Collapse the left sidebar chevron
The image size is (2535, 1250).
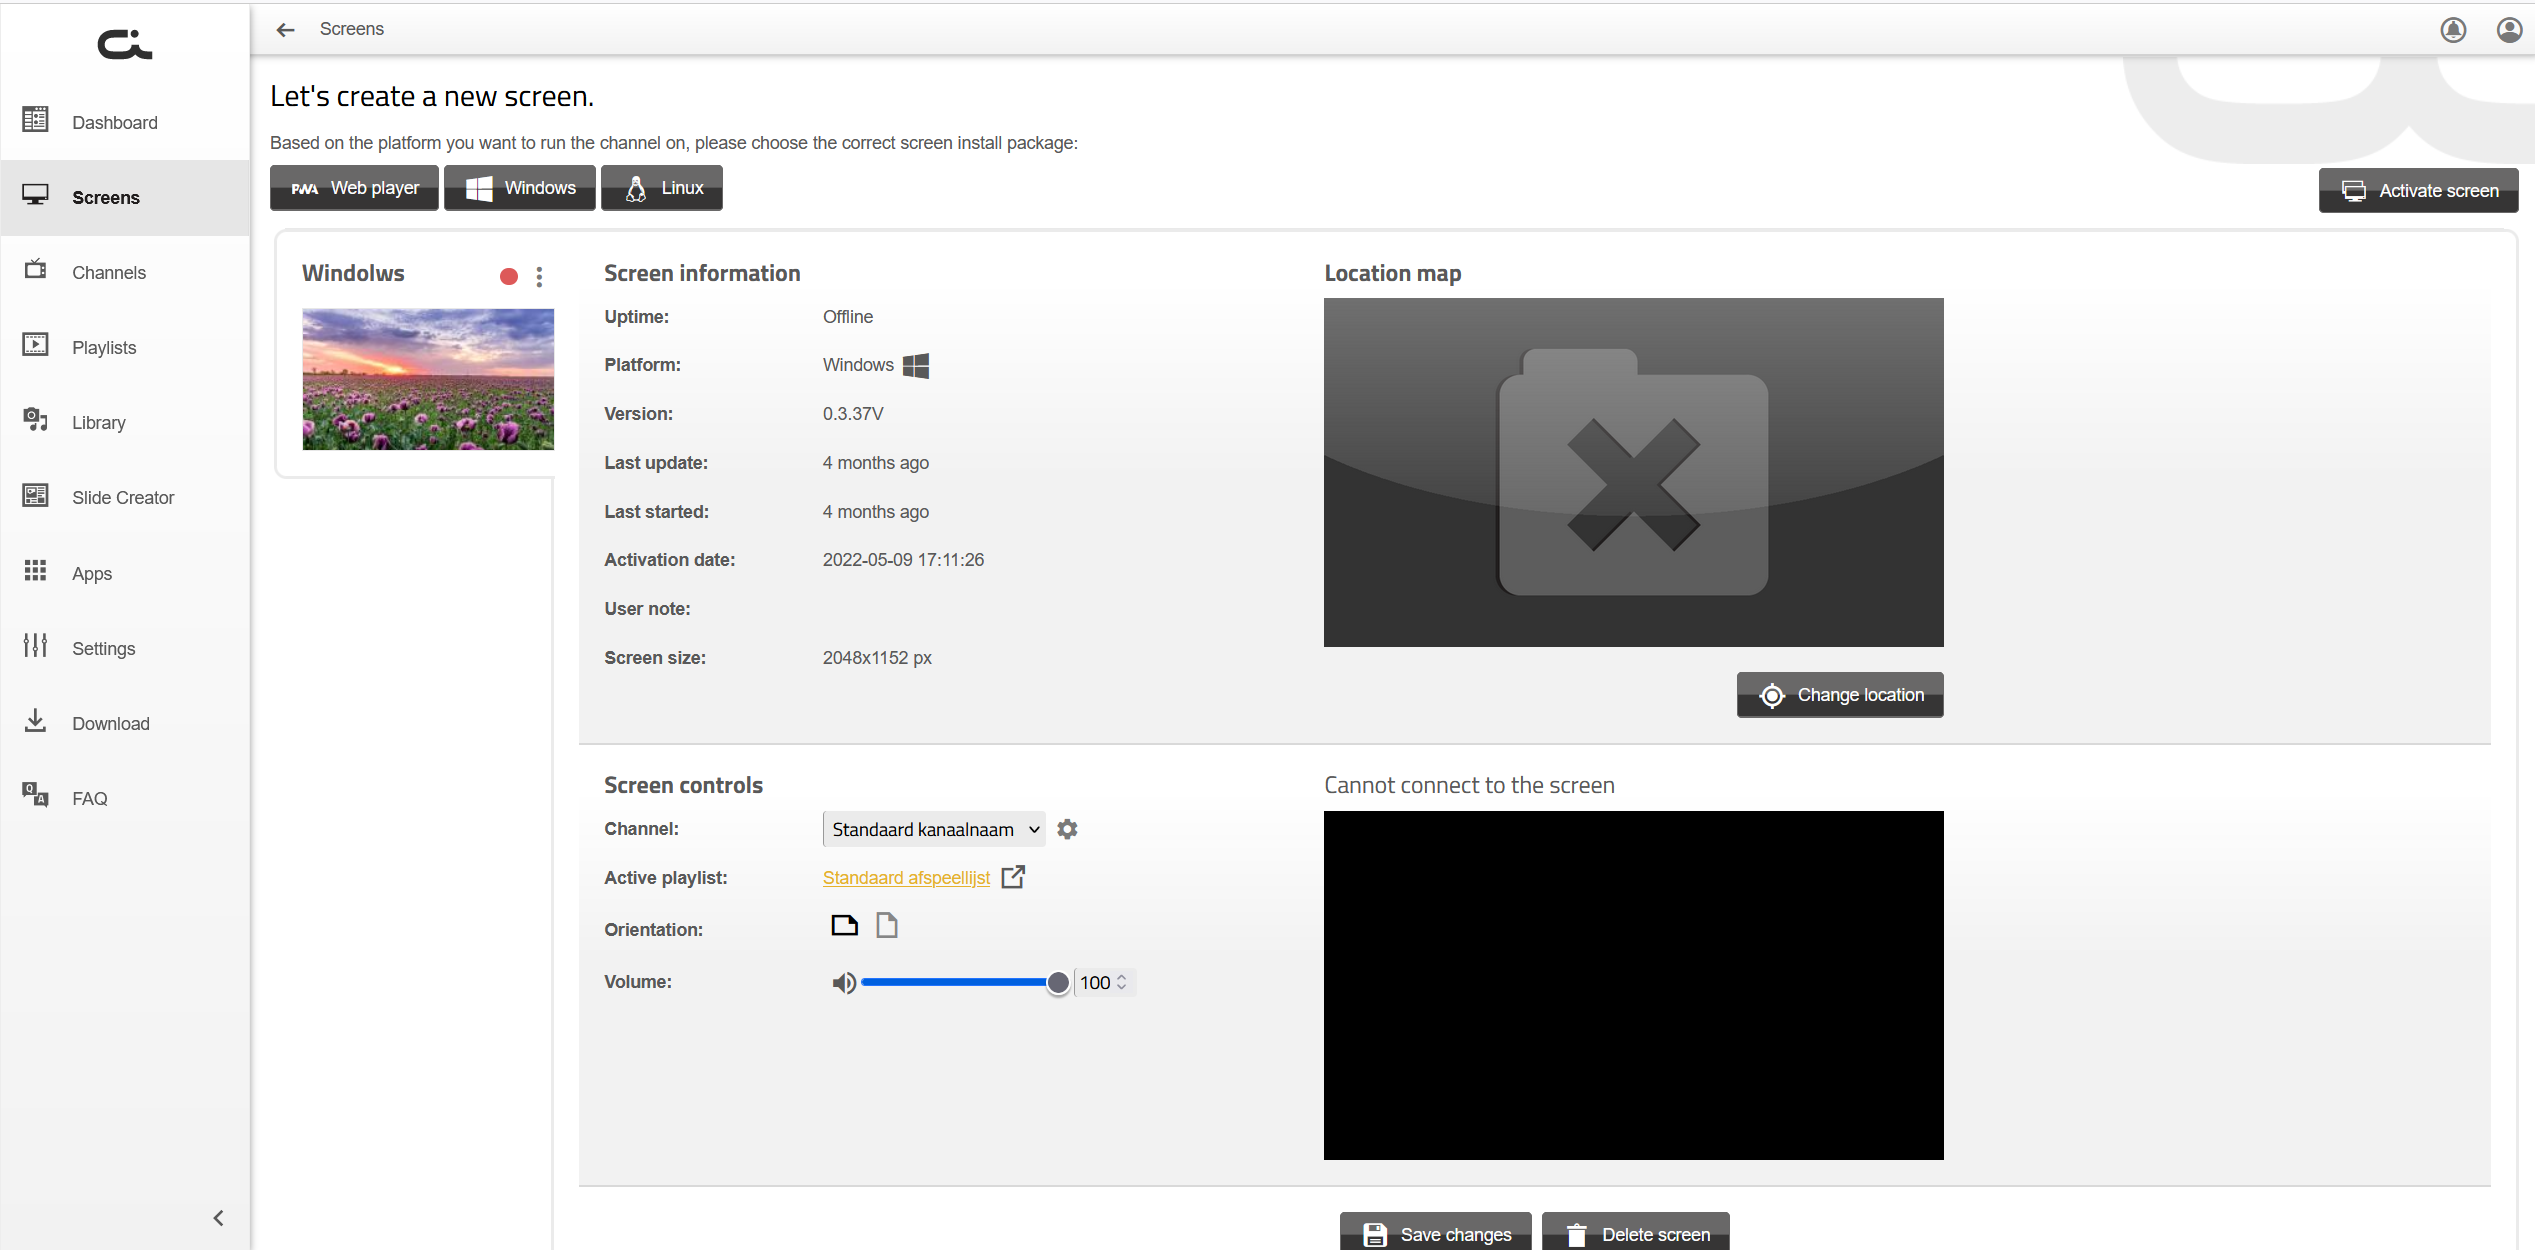click(218, 1218)
